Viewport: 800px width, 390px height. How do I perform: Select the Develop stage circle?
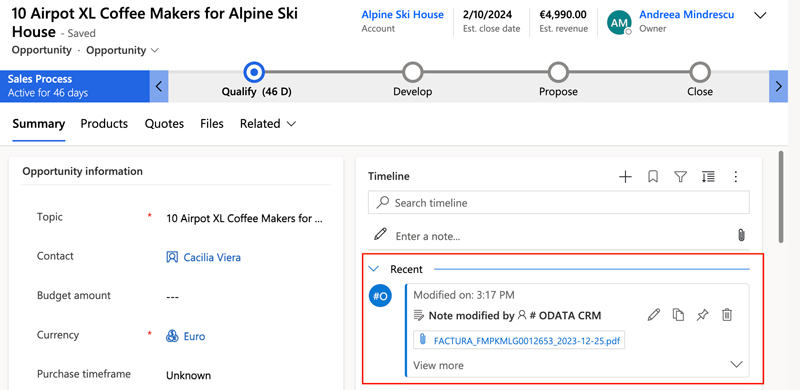412,72
